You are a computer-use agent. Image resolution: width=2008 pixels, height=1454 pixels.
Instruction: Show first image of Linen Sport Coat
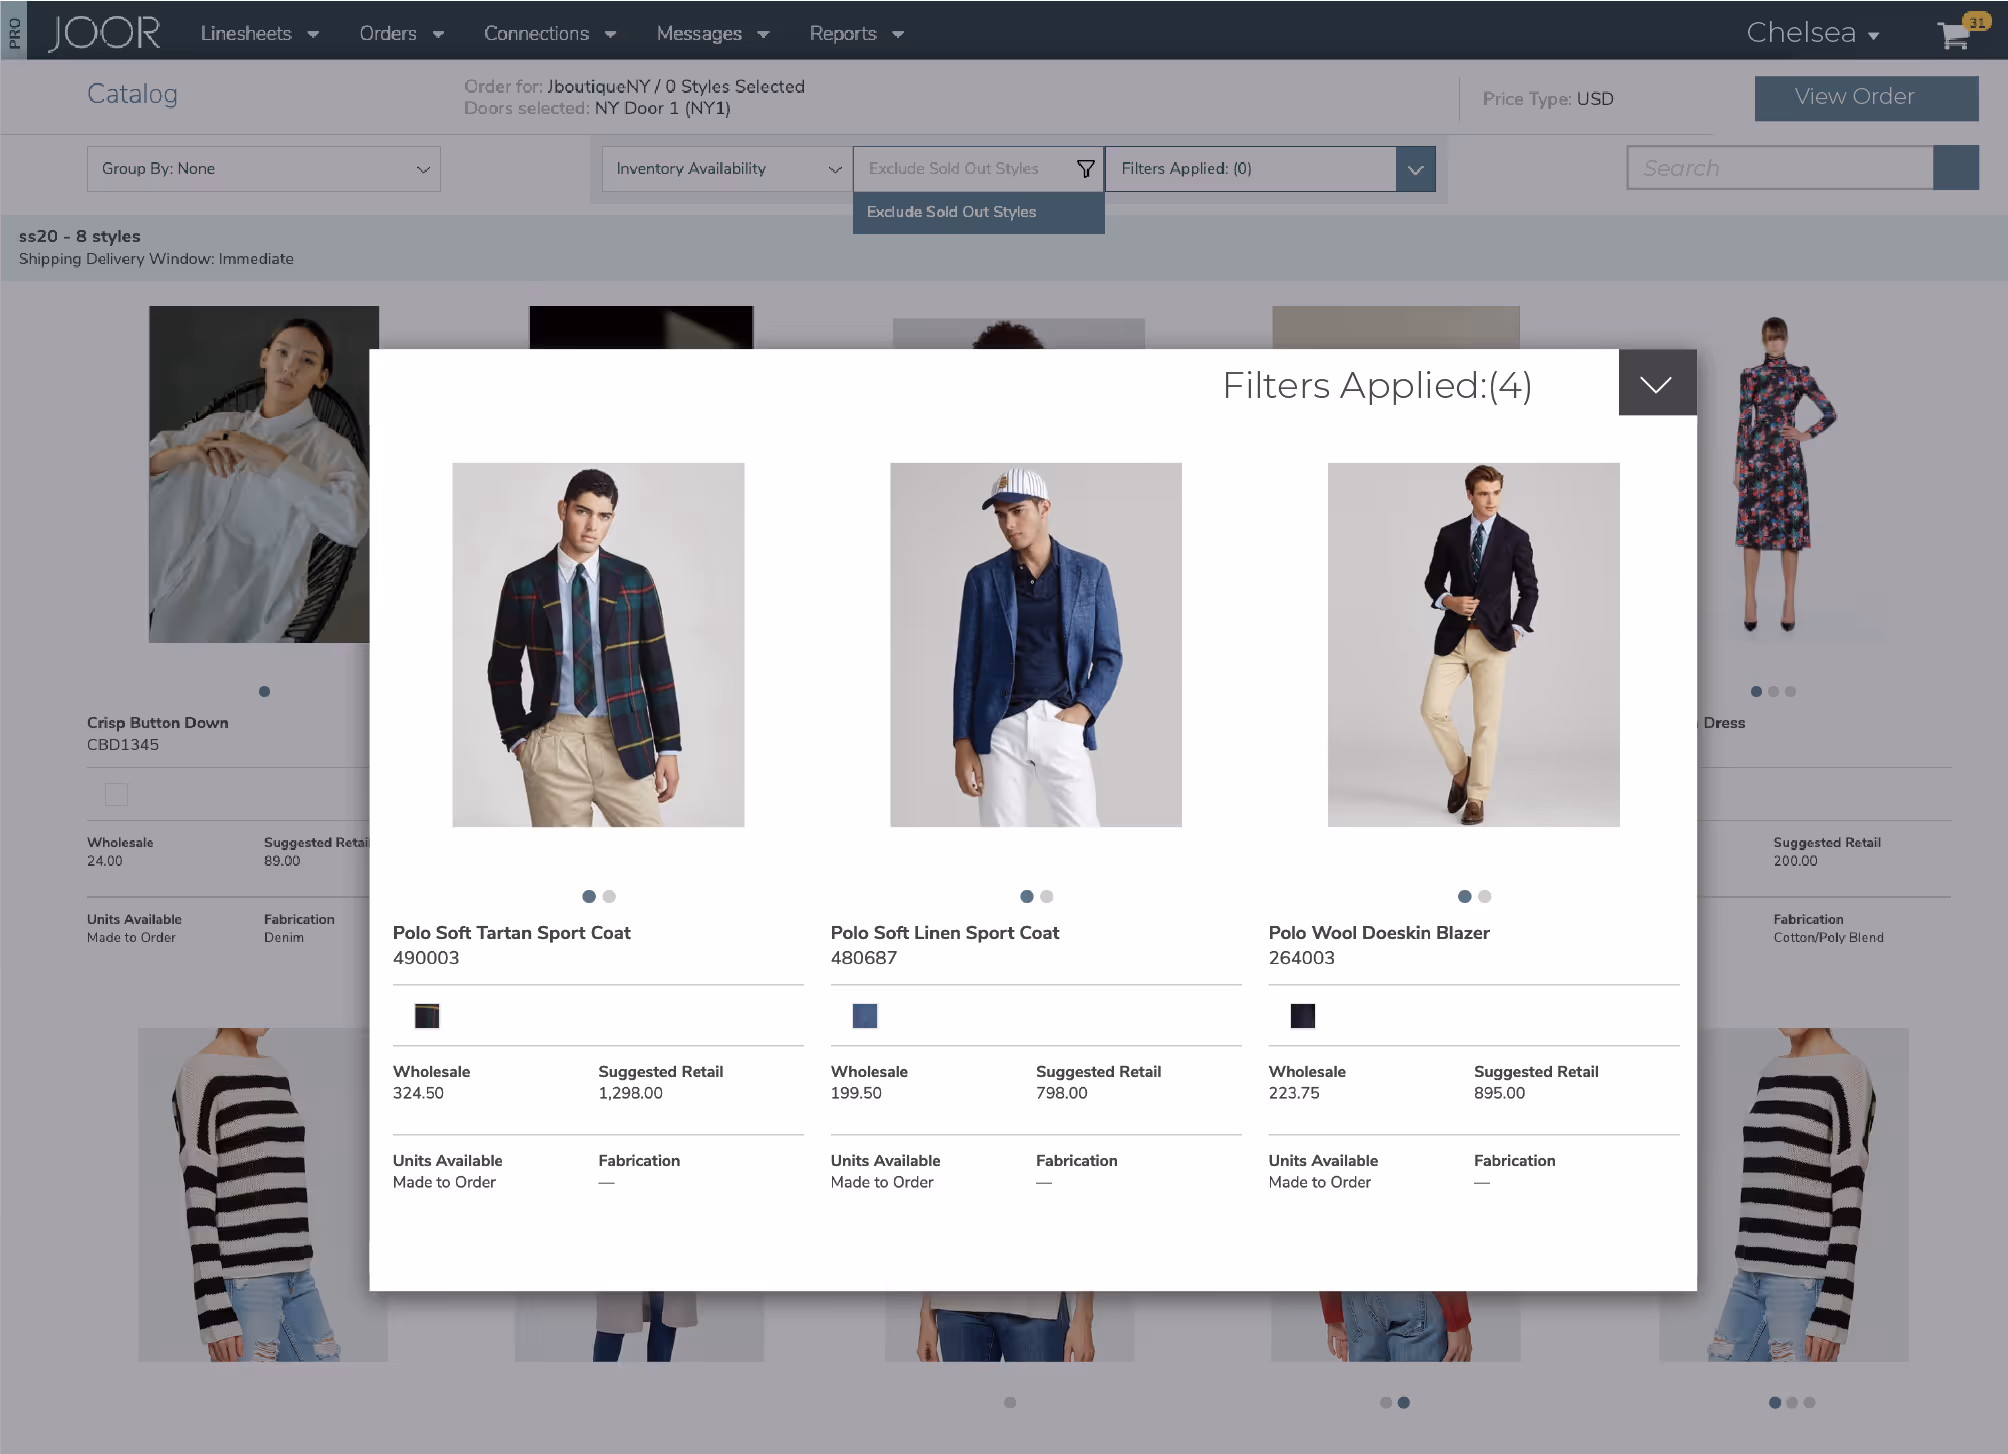click(1027, 897)
